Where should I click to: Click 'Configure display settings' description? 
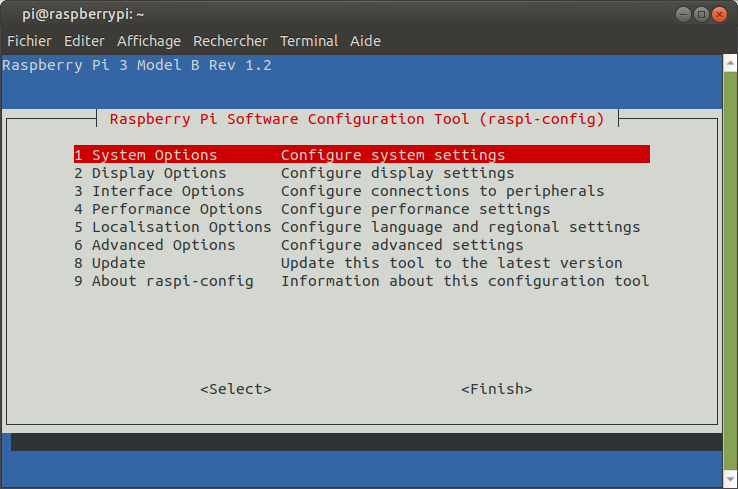397,173
